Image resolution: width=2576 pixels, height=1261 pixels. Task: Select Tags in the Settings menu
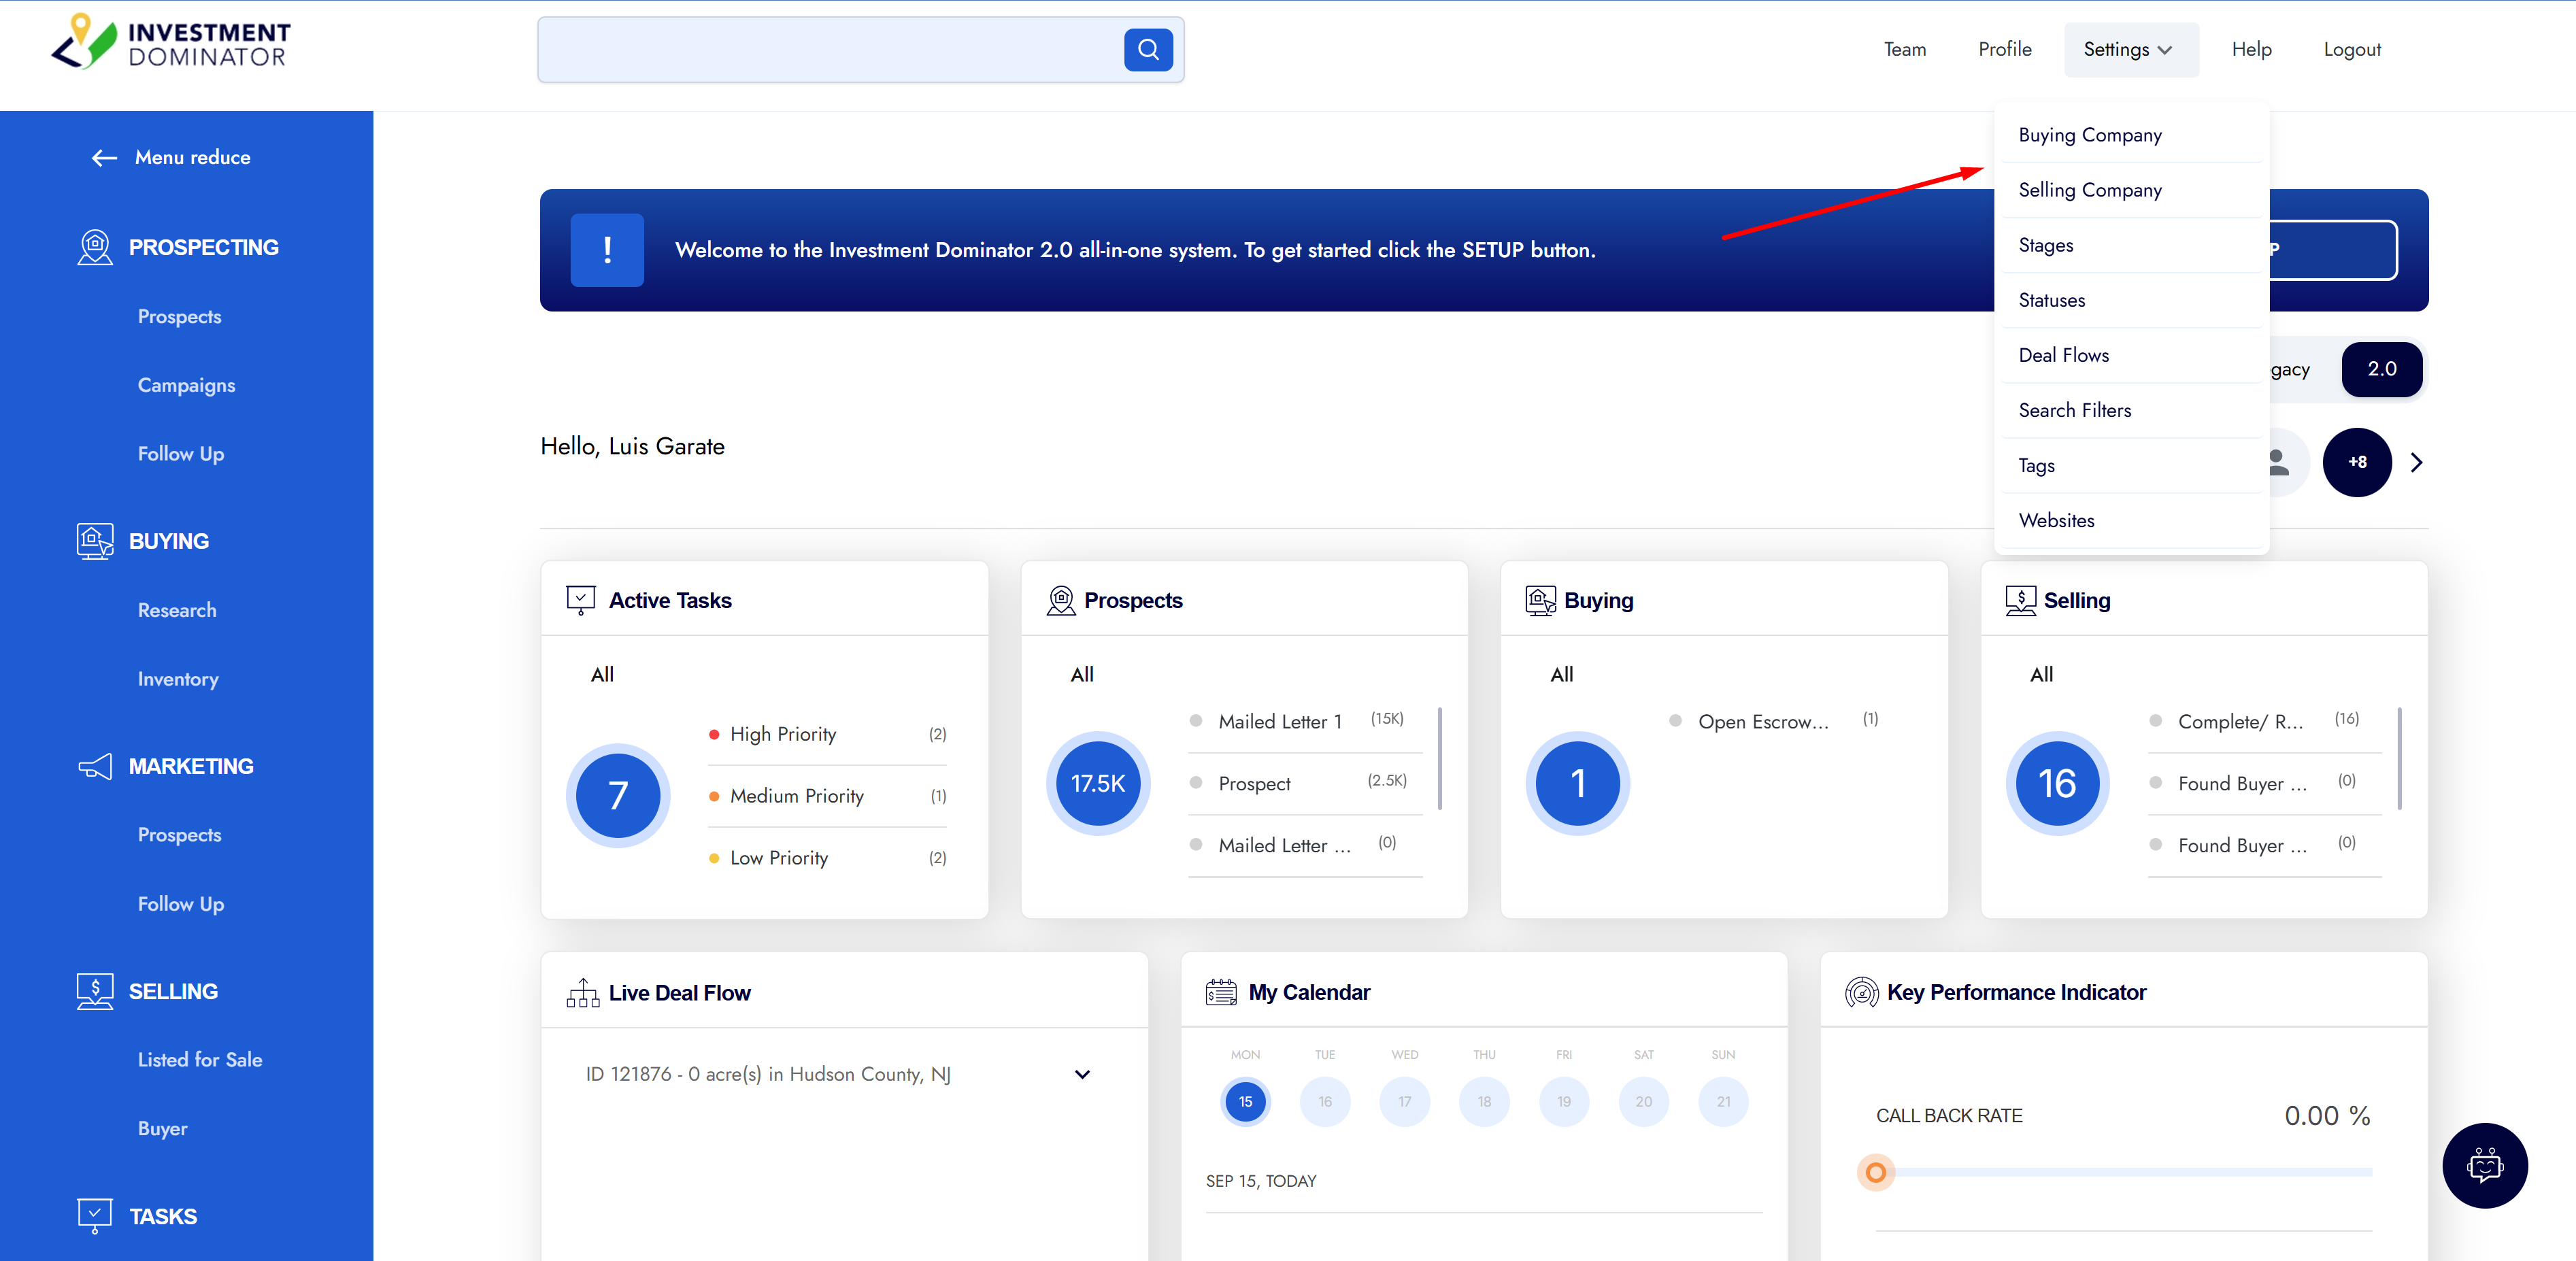click(x=2132, y=465)
